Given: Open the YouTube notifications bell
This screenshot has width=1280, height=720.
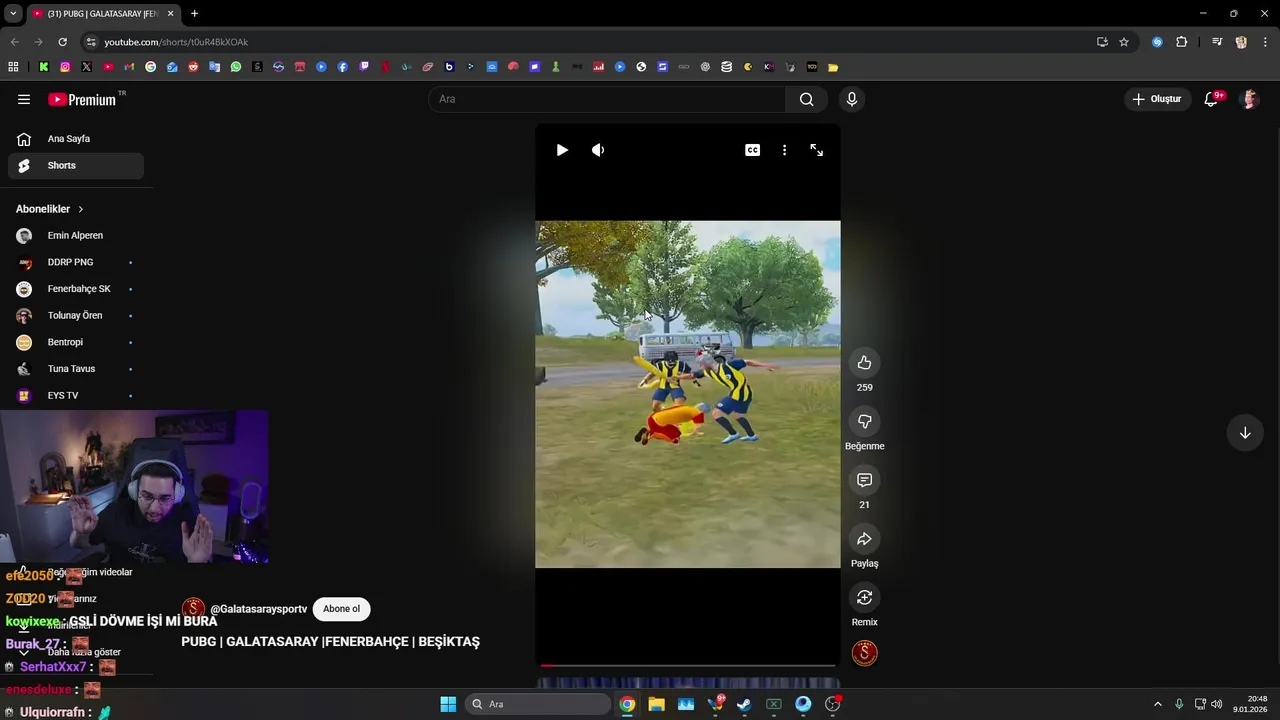Looking at the screenshot, I should point(1211,99).
